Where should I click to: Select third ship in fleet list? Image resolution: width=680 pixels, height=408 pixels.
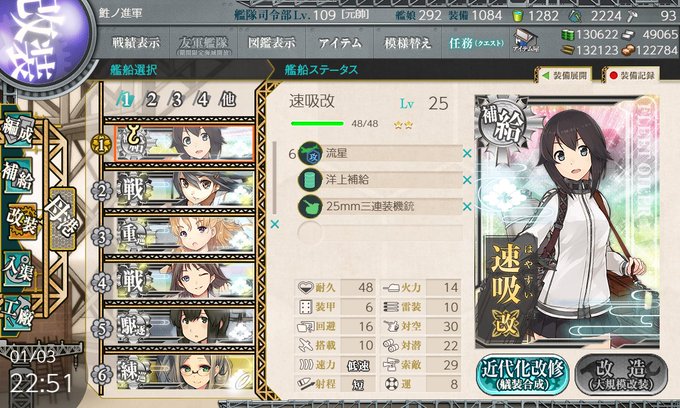pyautogui.click(x=185, y=235)
